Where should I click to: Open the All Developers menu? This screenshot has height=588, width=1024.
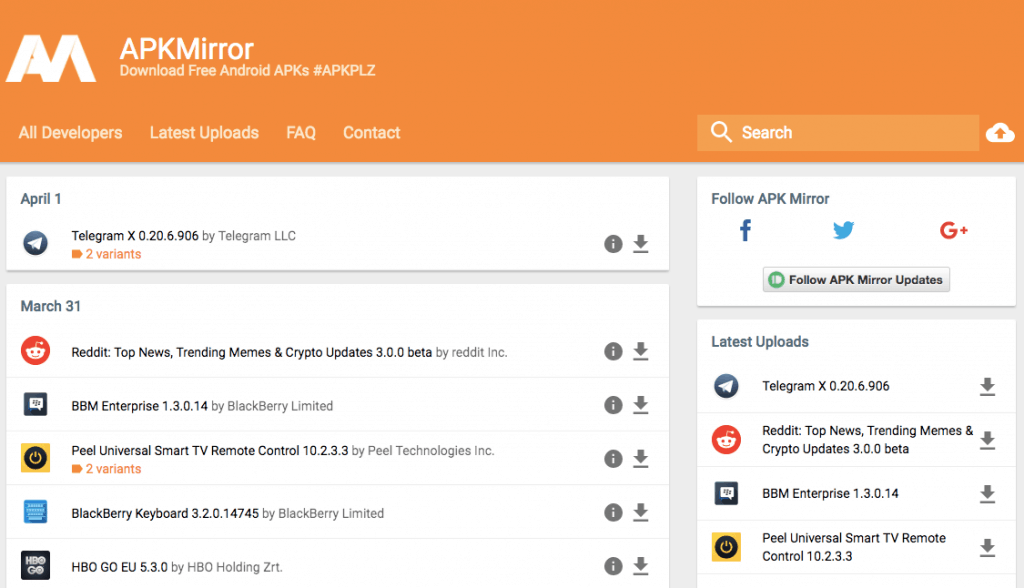coord(70,133)
